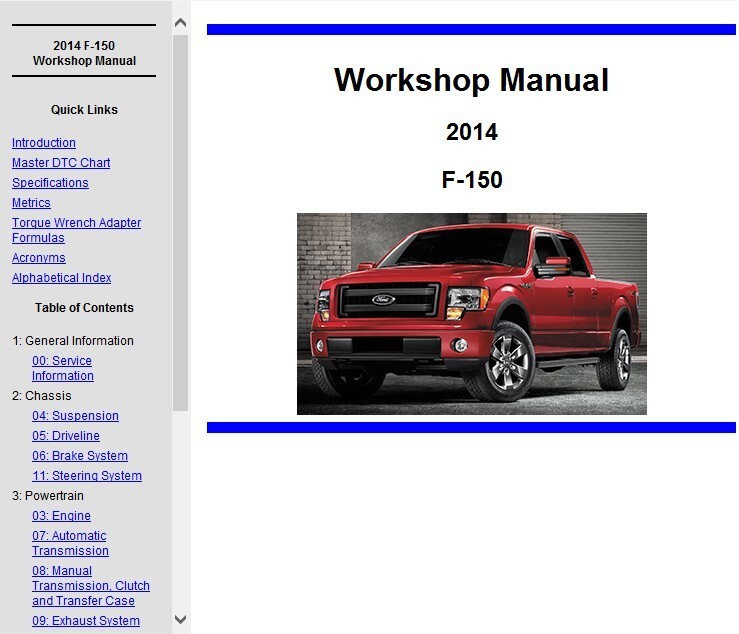Open the 09: Exhaust System section
The image size is (739, 634).
(86, 621)
